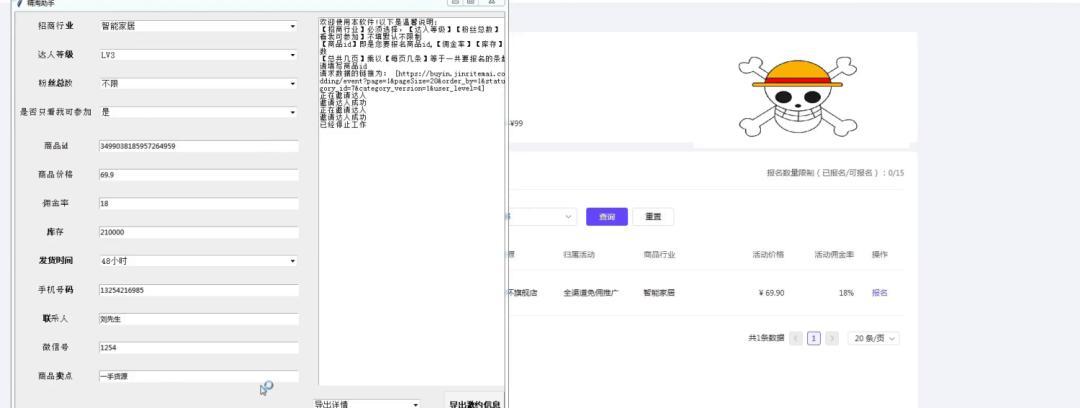Viewport: 1080px width, 408px height.
Task: Click the feather app icon in the title bar
Action: (19, 3)
